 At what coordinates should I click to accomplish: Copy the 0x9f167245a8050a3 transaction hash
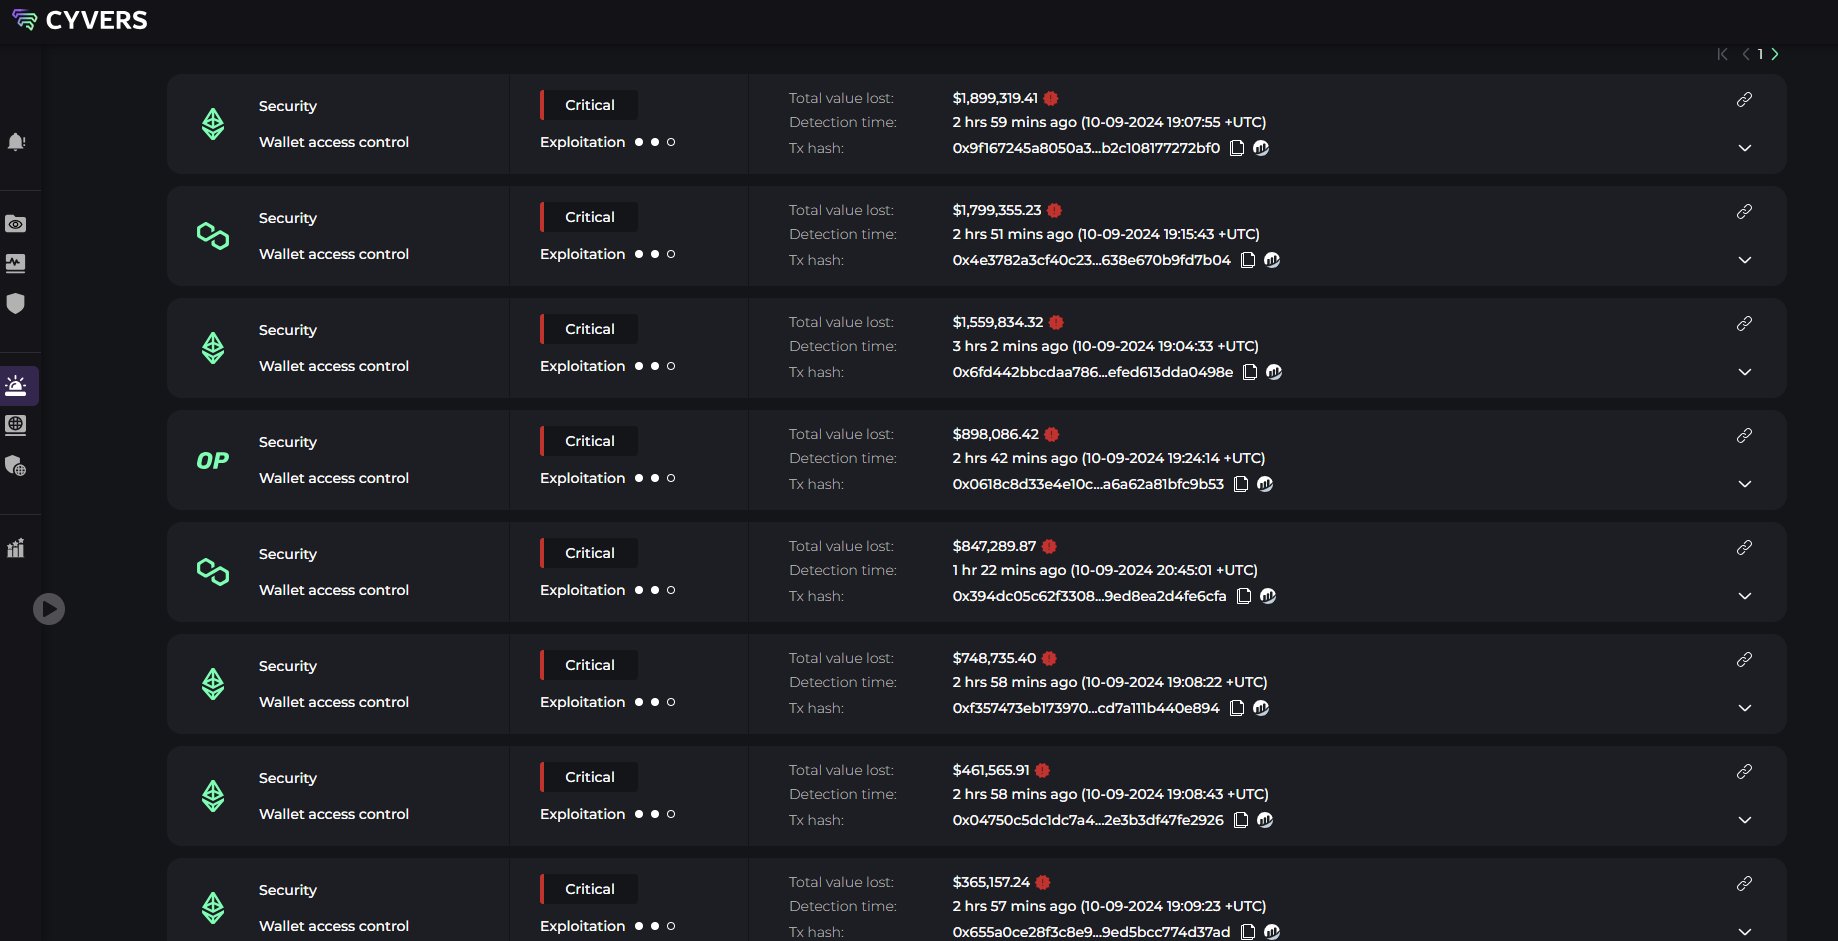tap(1237, 148)
